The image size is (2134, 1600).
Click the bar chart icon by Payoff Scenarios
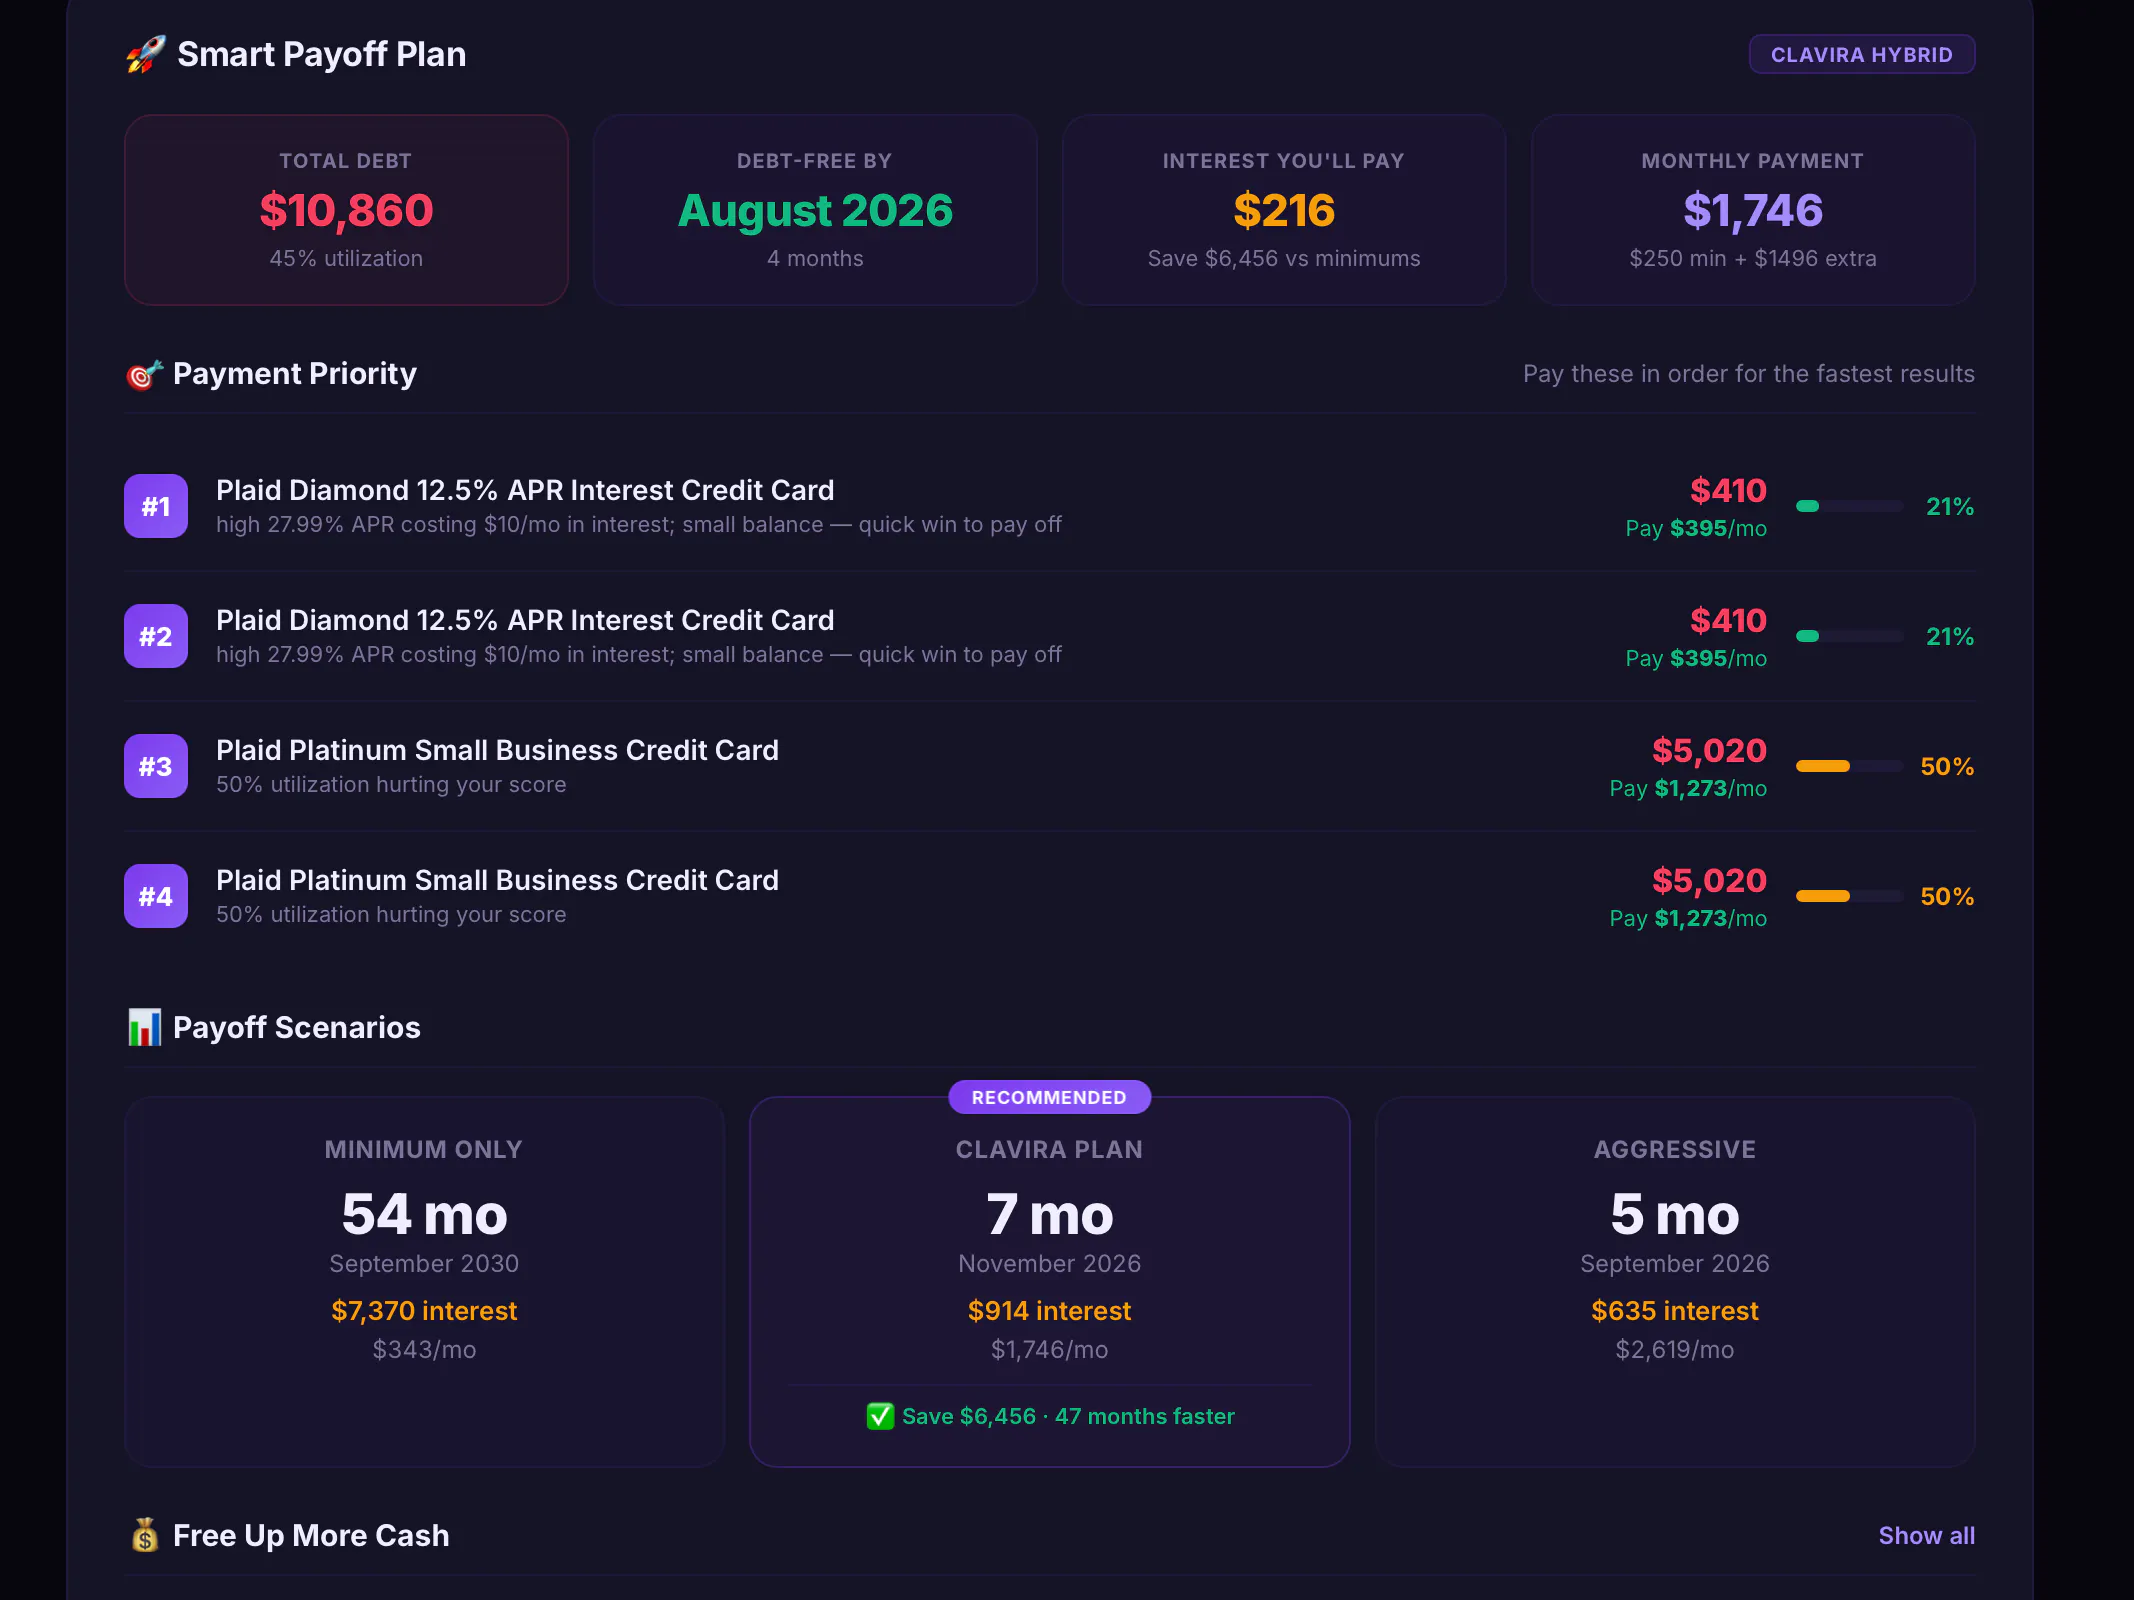(x=144, y=1027)
